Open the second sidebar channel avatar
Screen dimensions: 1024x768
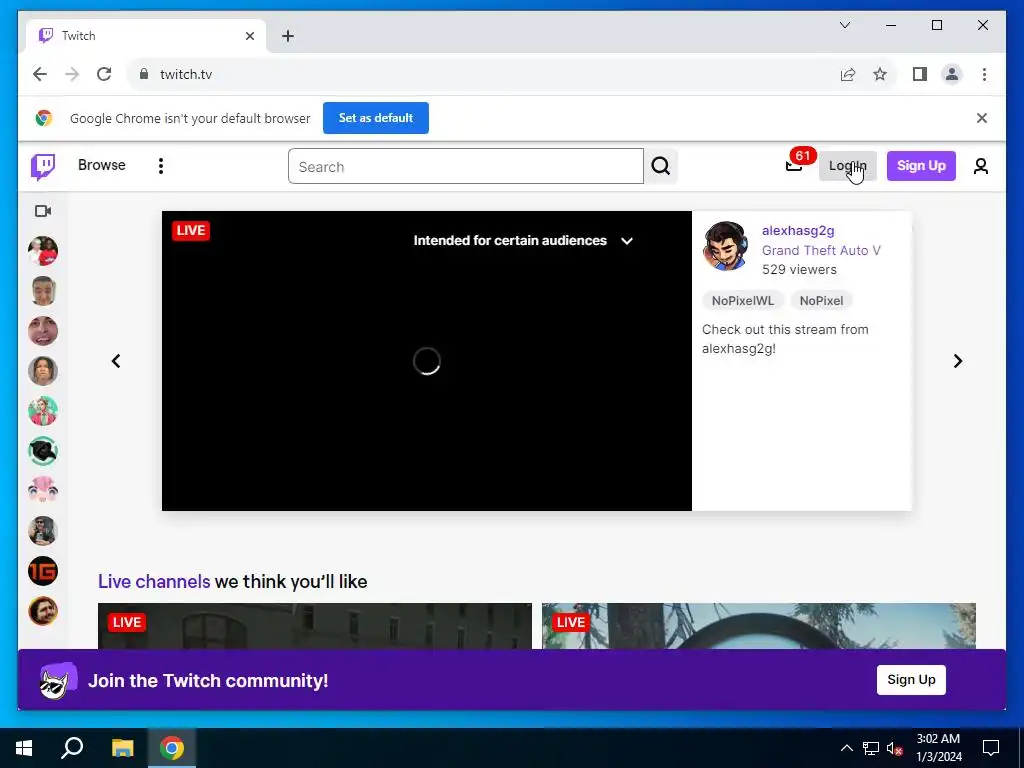coord(43,291)
